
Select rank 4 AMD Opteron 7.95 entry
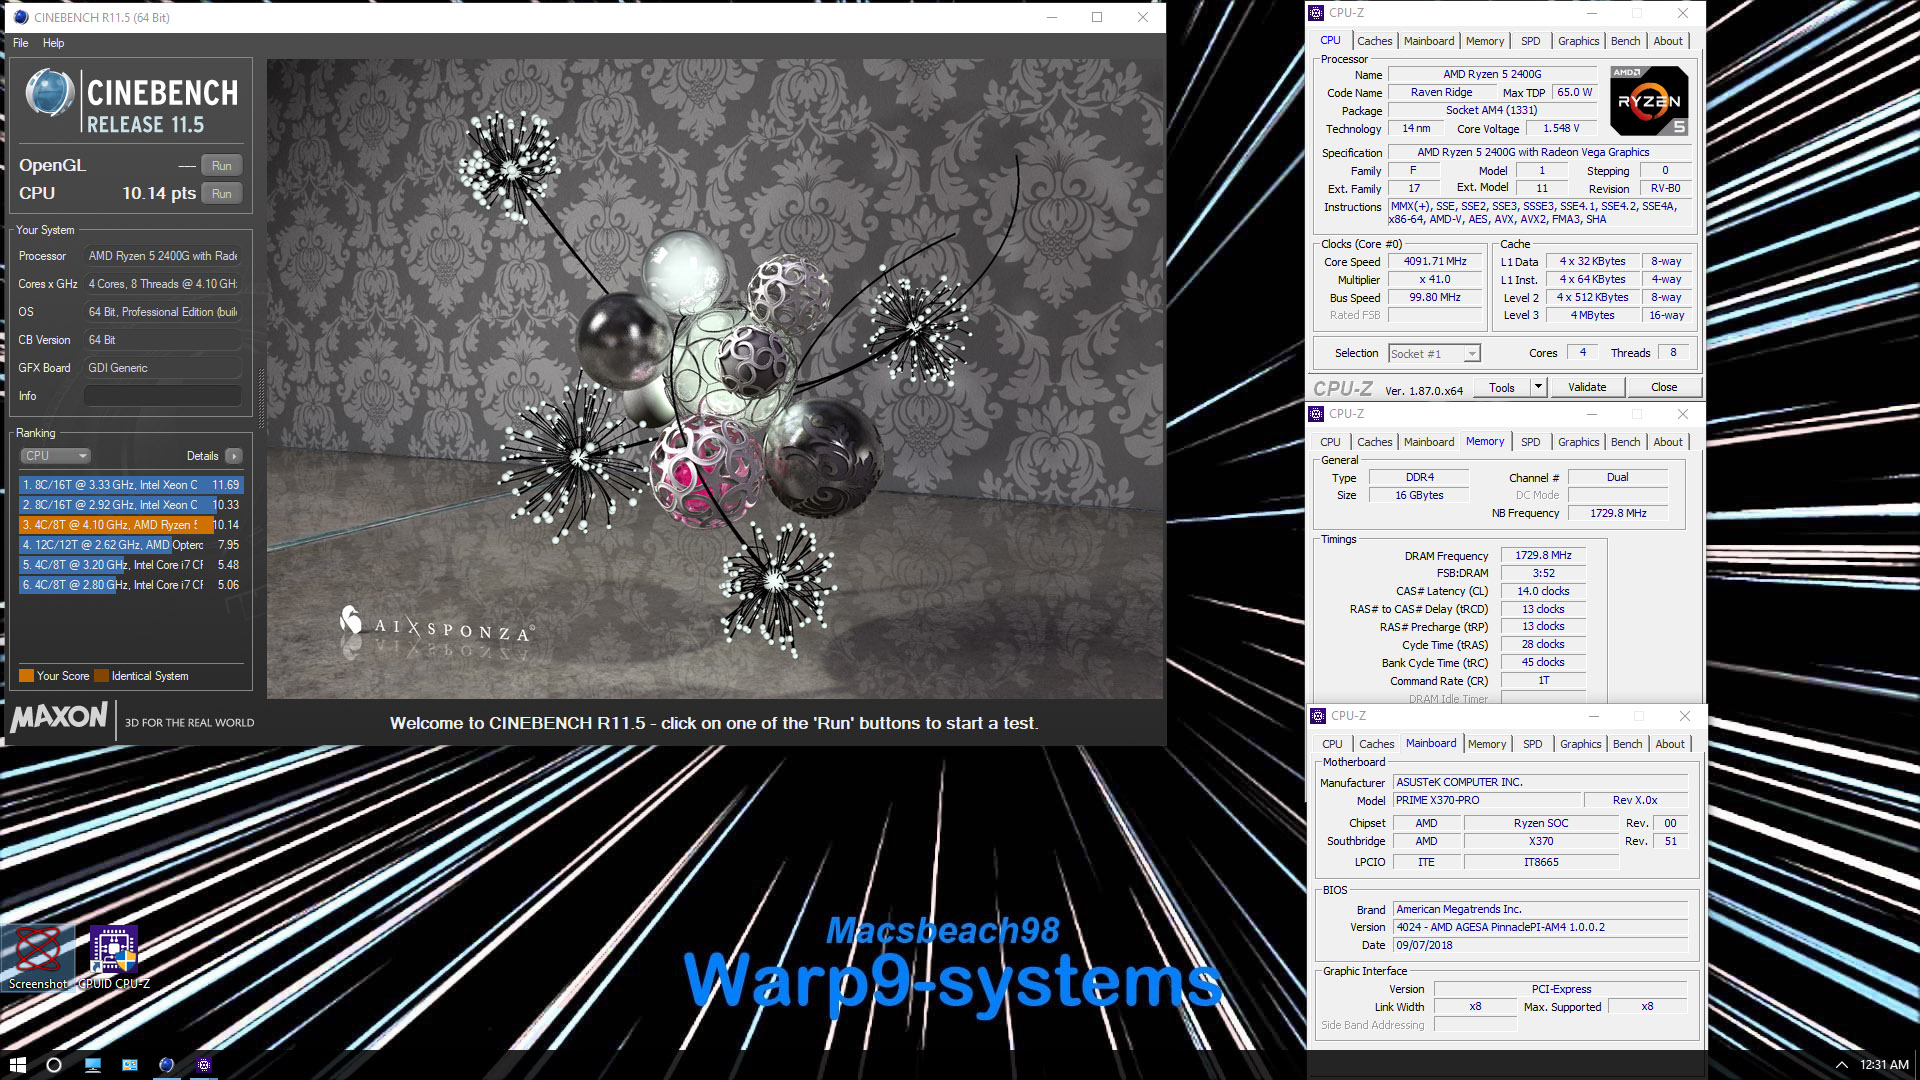(x=131, y=545)
